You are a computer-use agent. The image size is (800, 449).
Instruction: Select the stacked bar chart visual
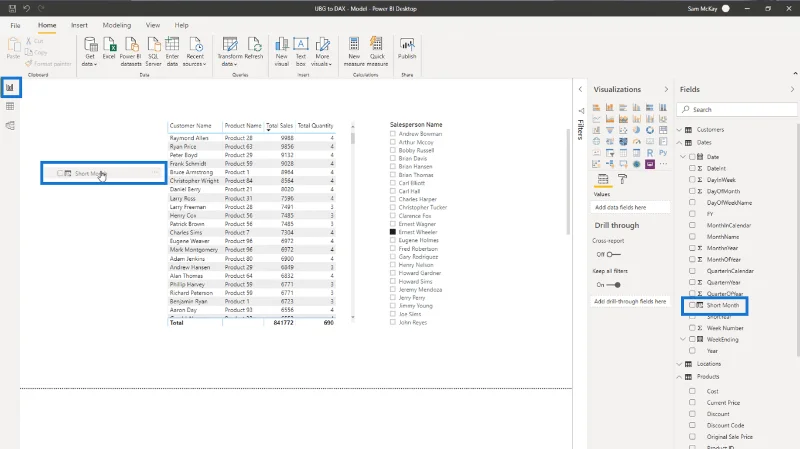tap(596, 108)
